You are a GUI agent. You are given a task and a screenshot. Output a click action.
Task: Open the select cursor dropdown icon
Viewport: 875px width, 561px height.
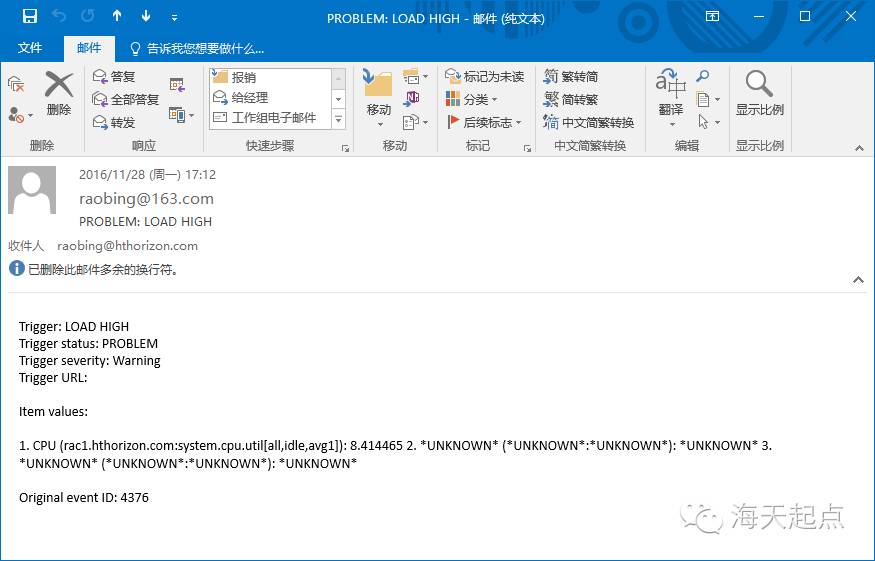click(708, 122)
